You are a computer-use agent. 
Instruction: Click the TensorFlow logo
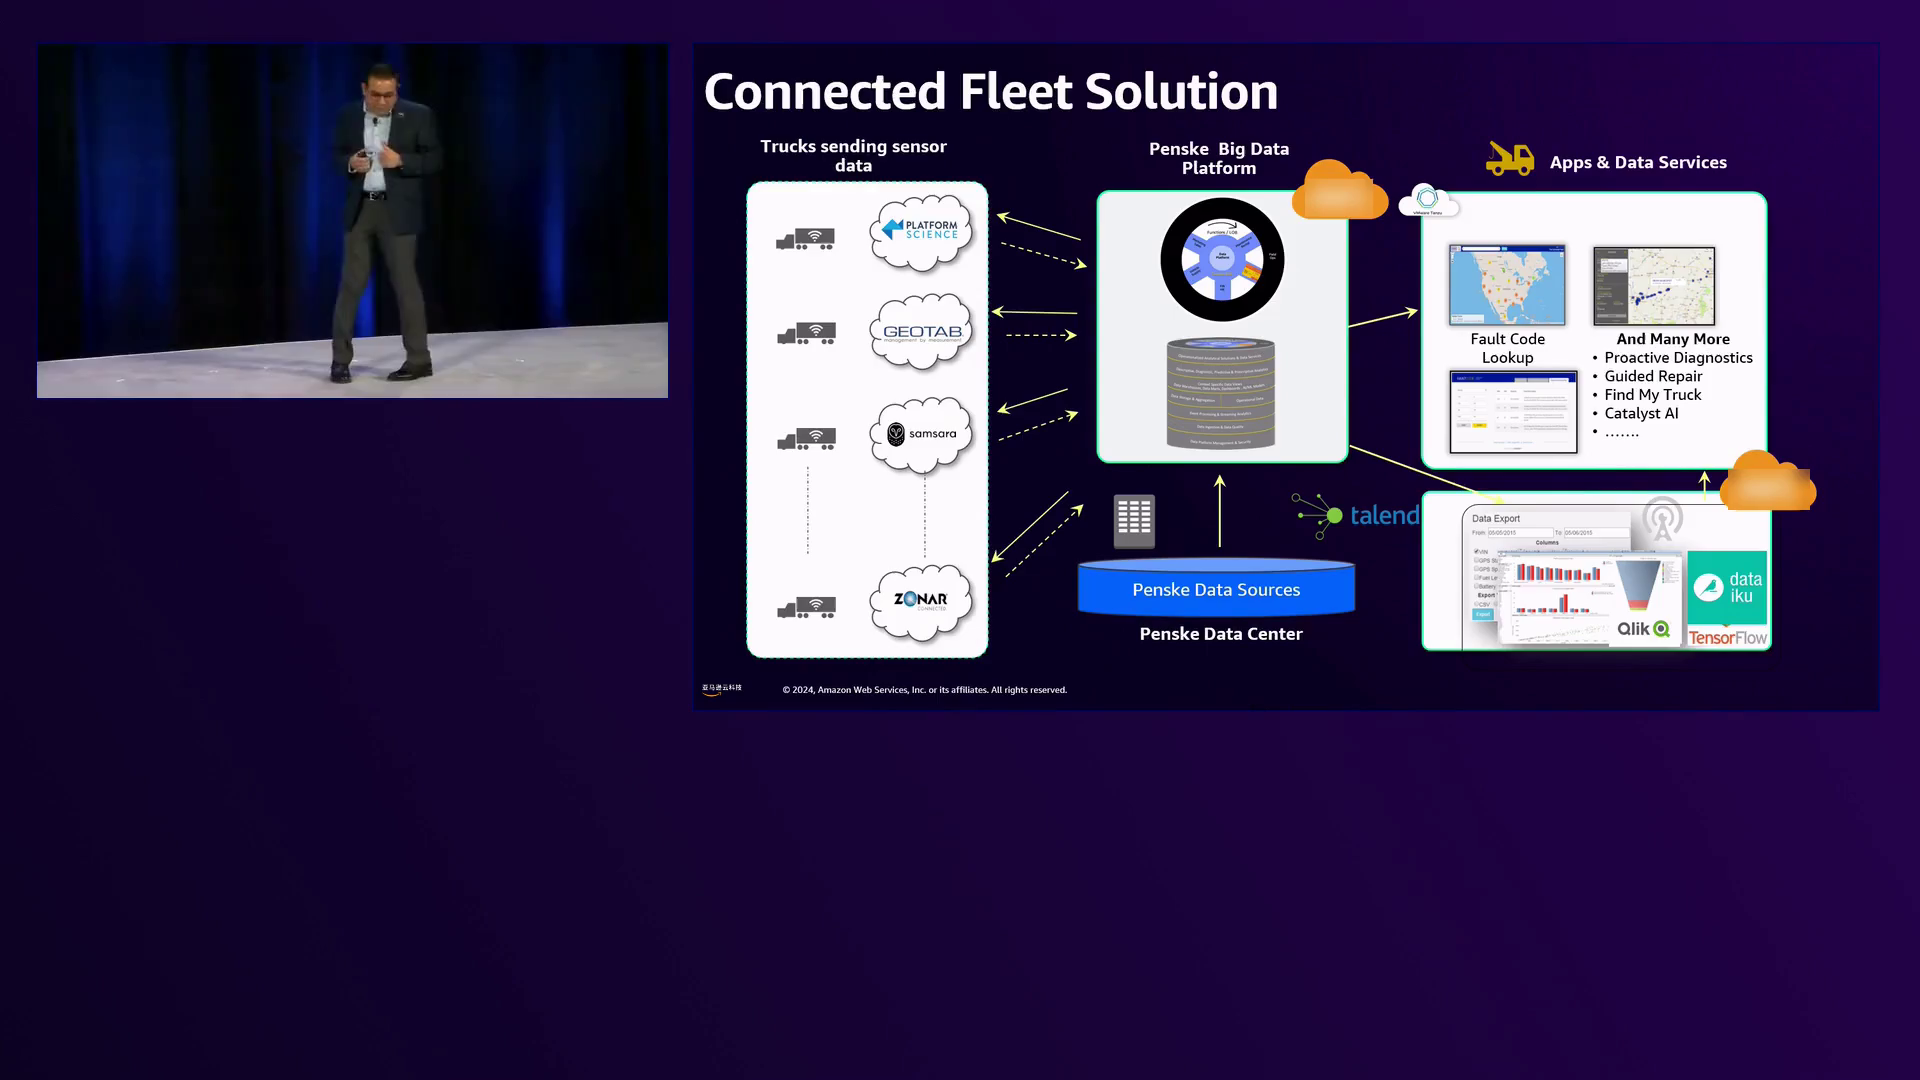pyautogui.click(x=1727, y=638)
